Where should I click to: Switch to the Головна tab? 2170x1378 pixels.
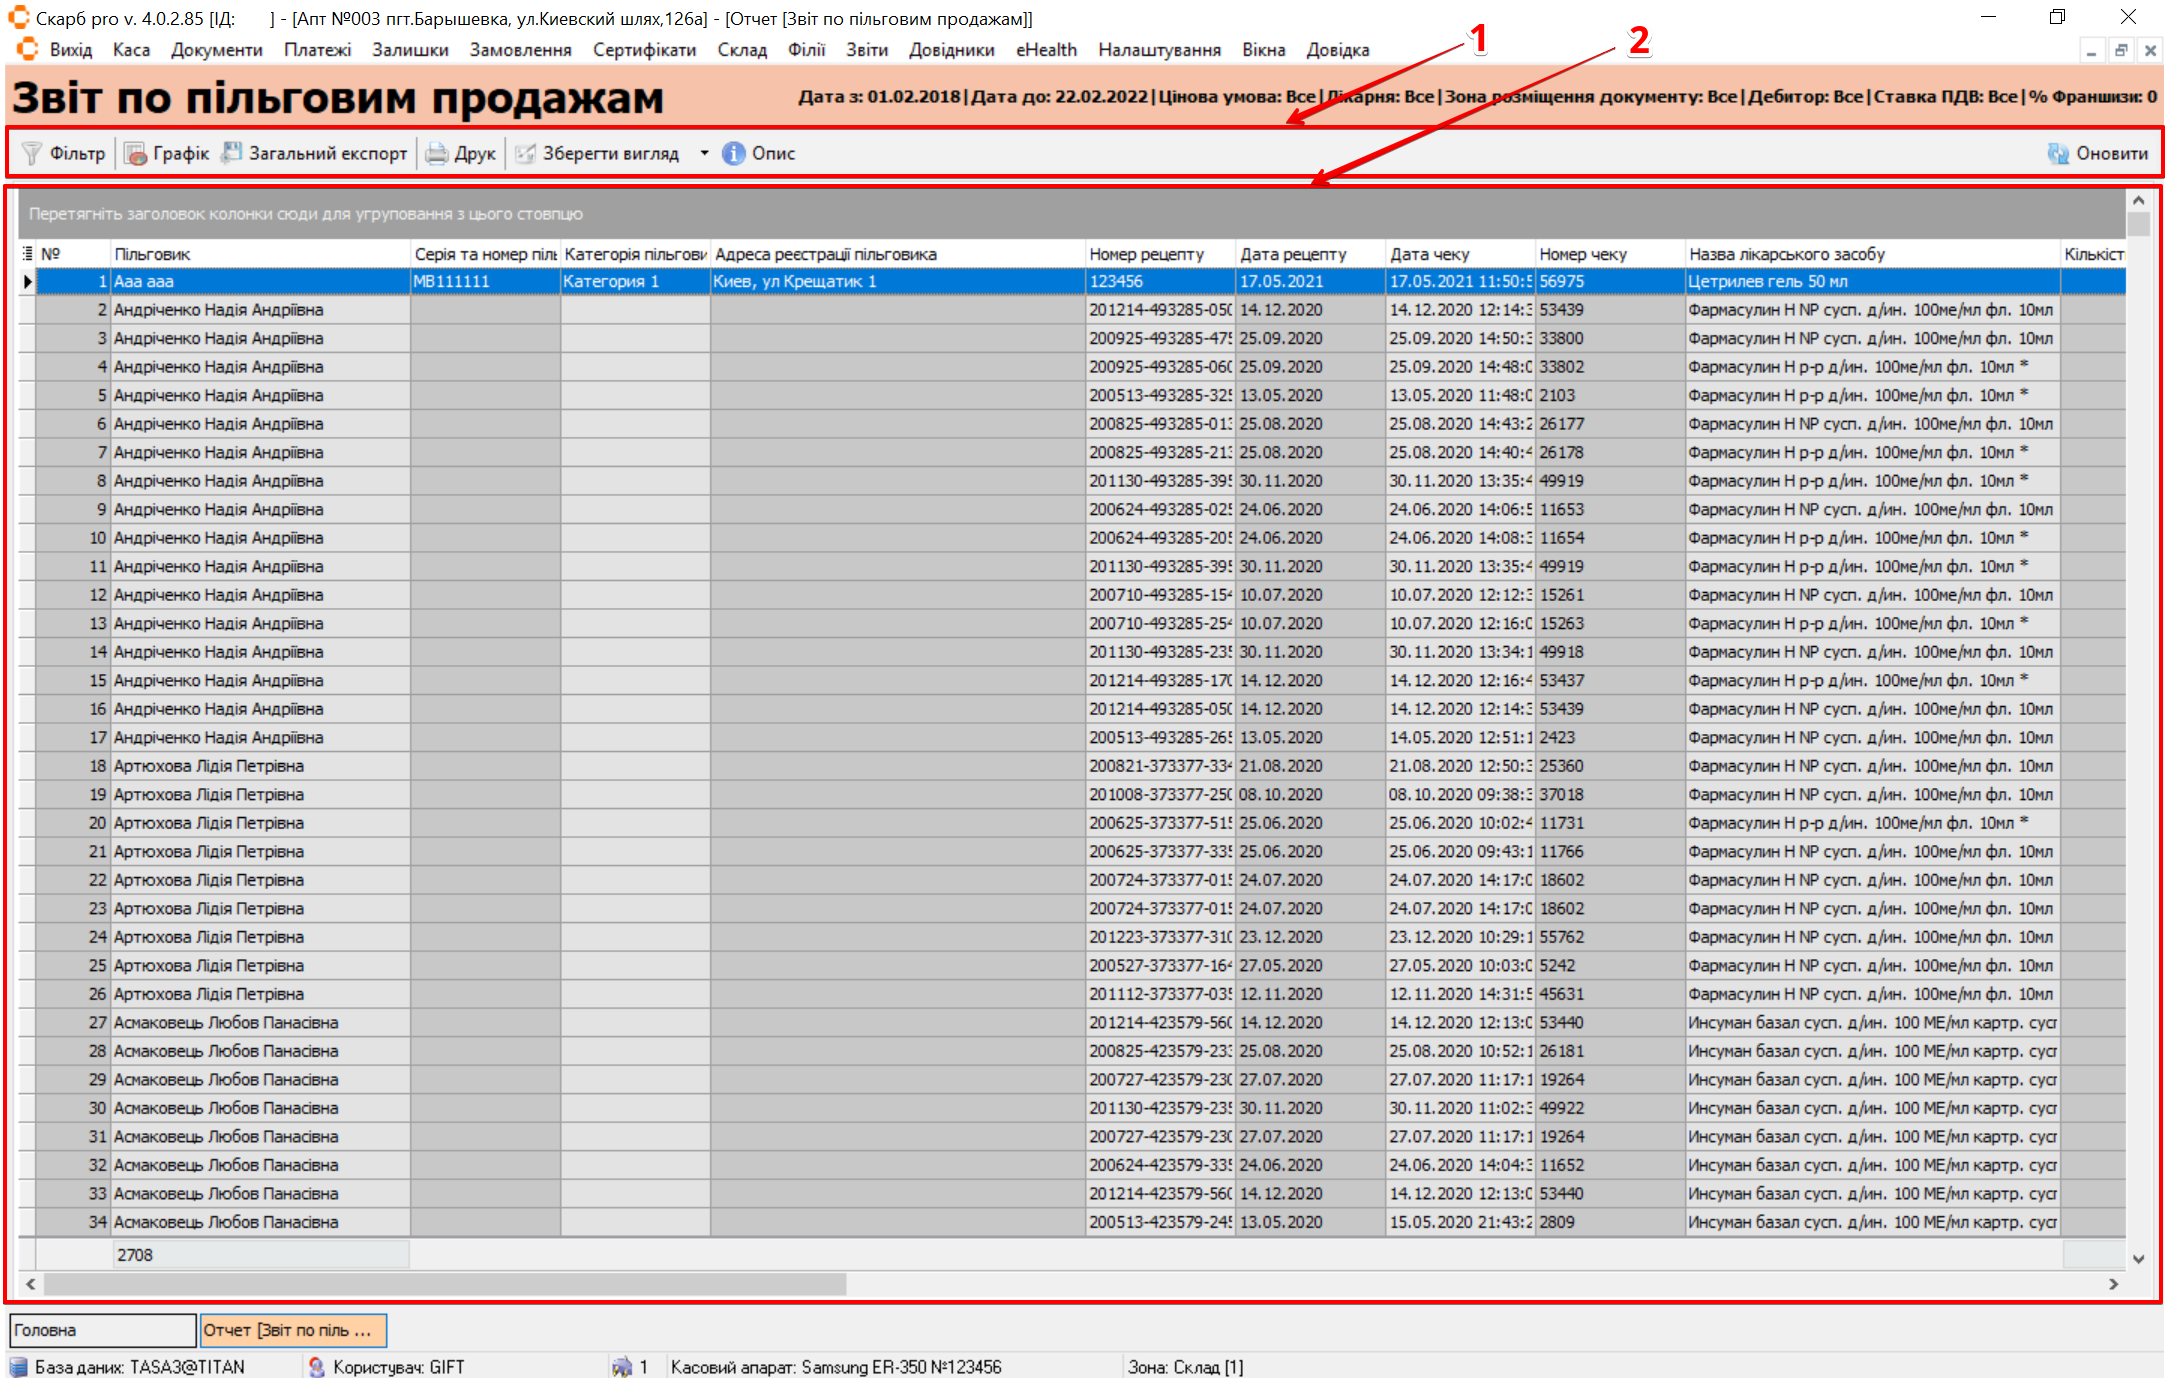102,1330
